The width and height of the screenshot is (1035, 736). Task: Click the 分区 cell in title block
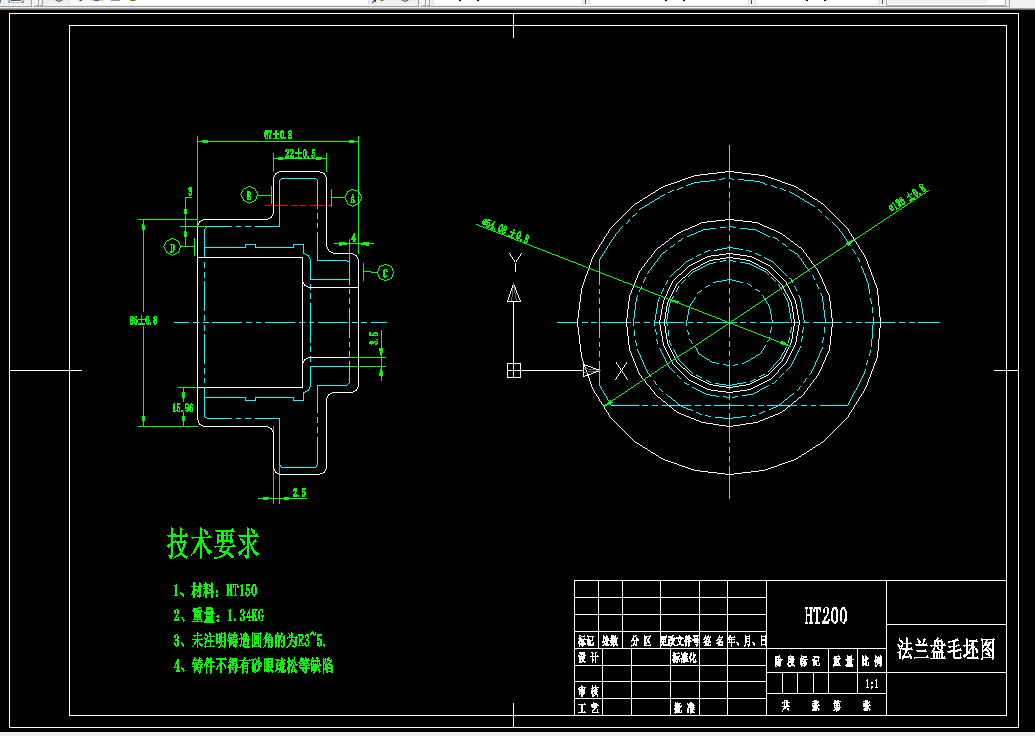click(x=641, y=641)
